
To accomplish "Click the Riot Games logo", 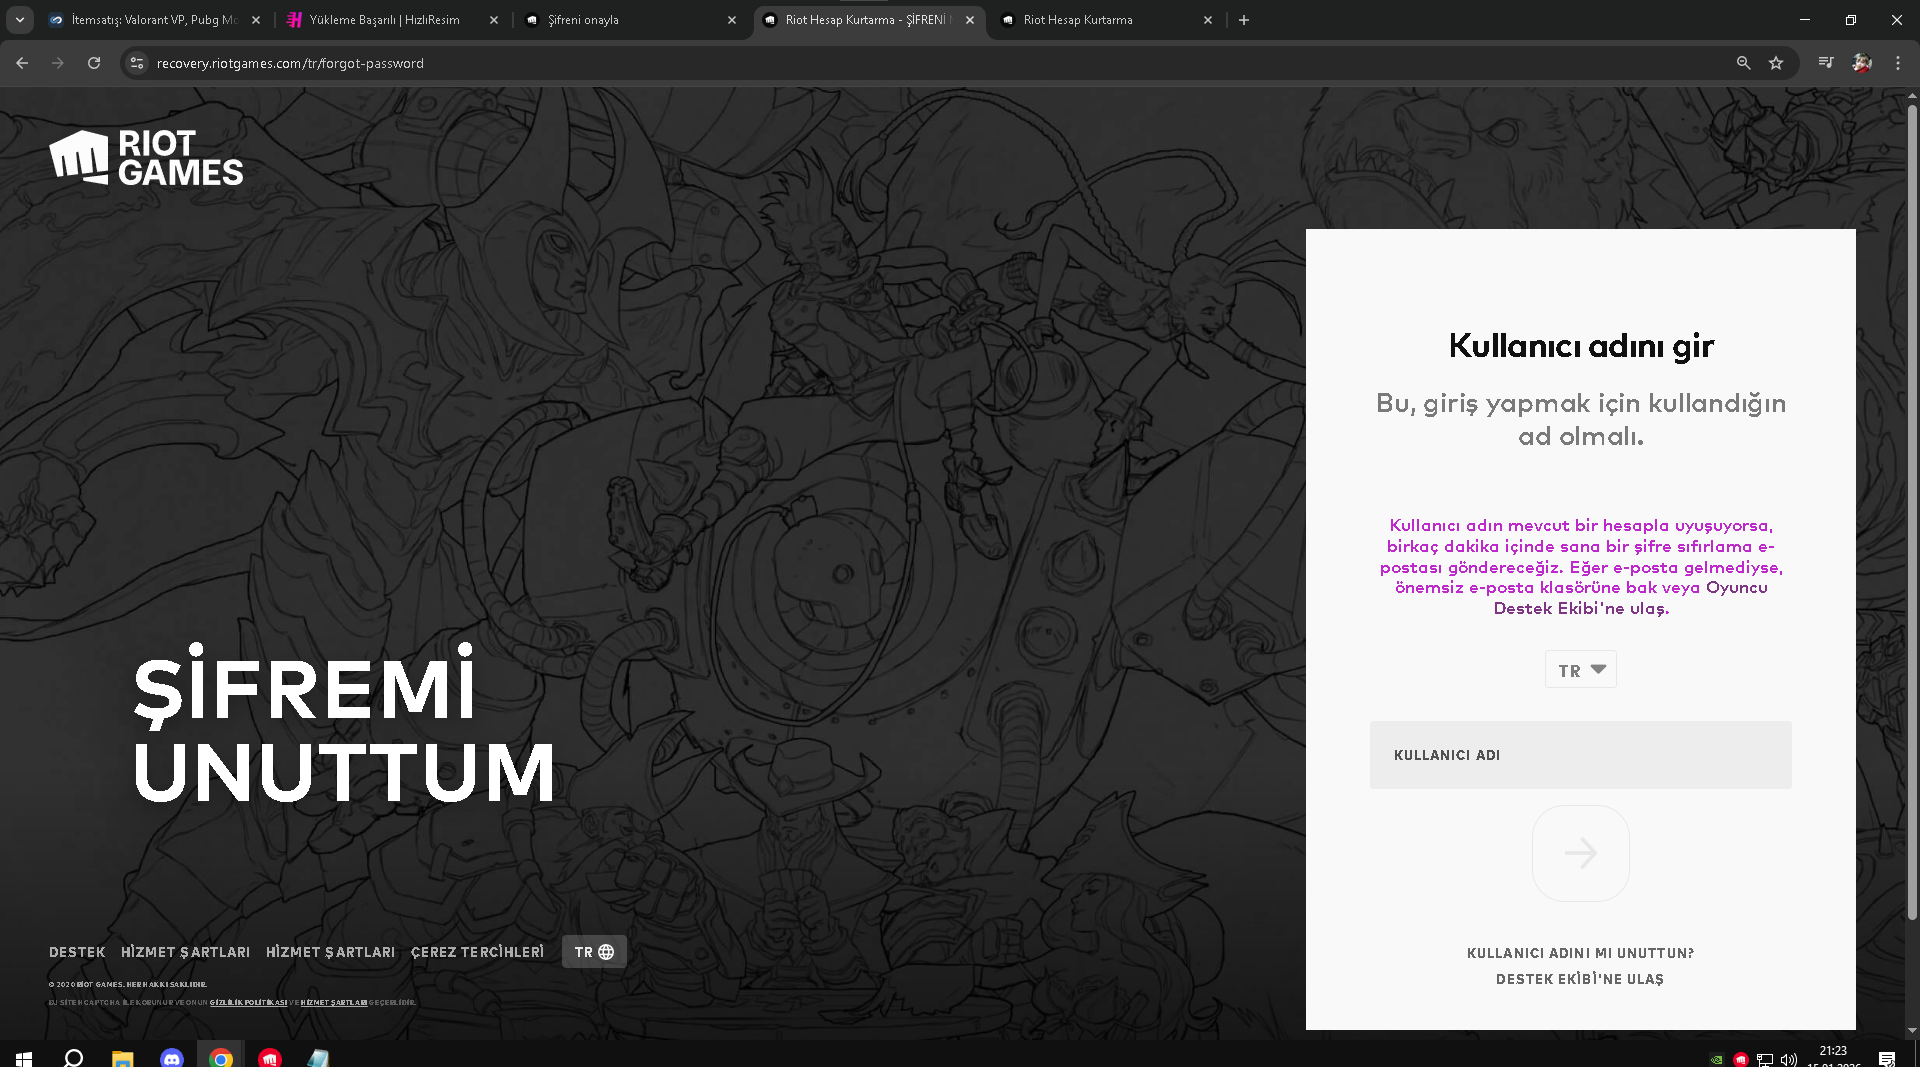I will tap(146, 158).
